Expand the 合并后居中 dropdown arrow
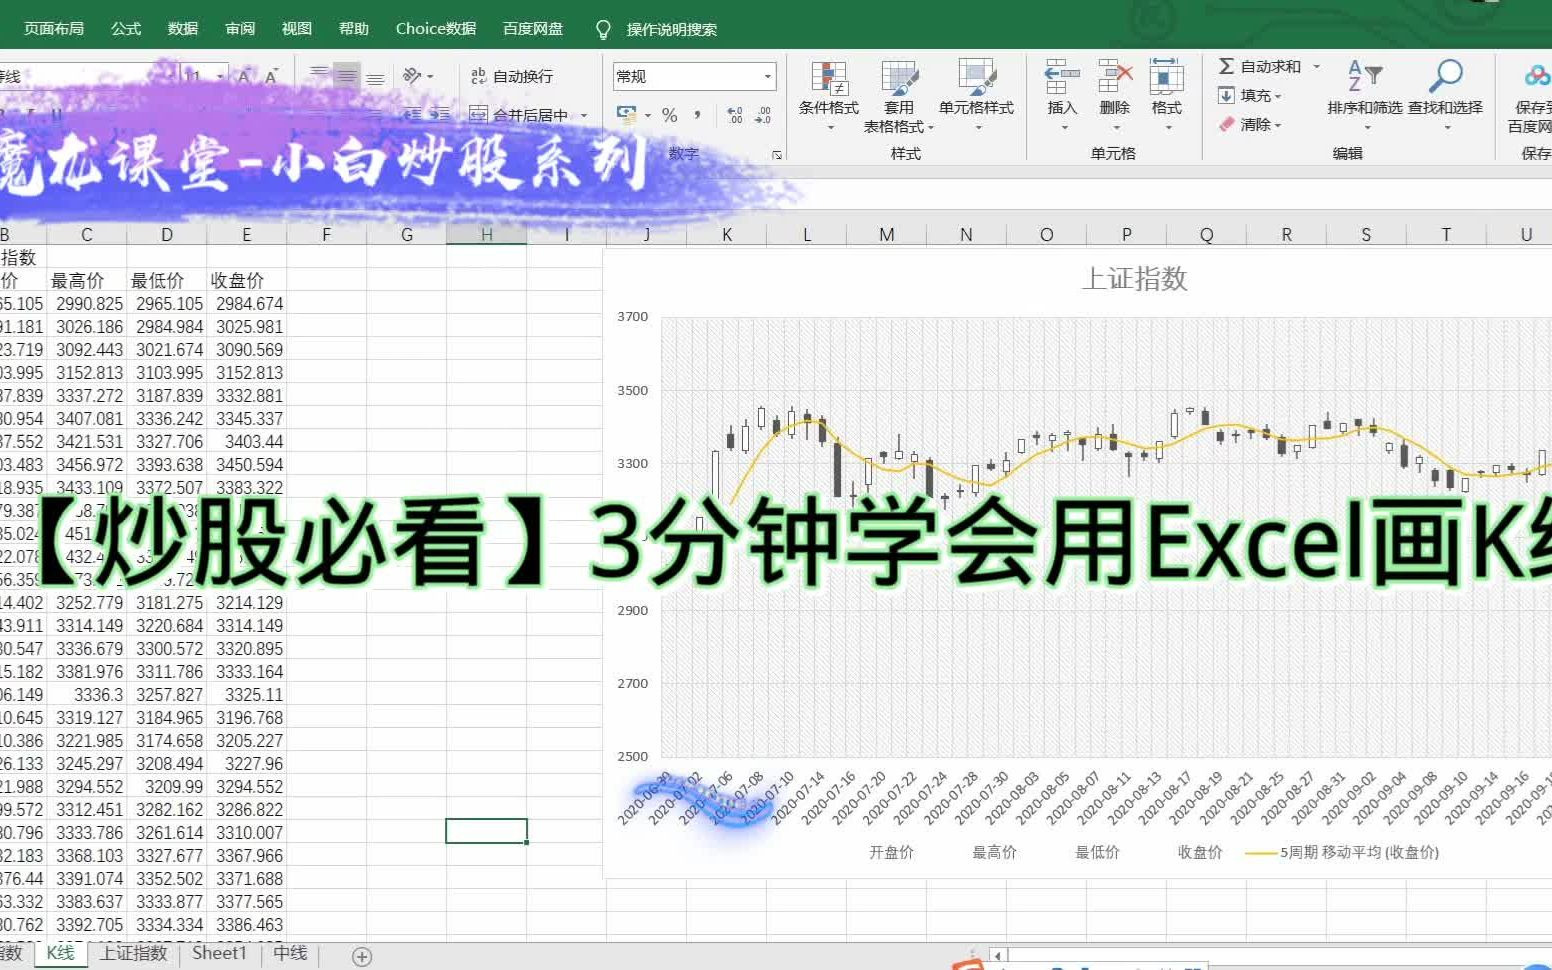The image size is (1552, 970). tap(584, 115)
